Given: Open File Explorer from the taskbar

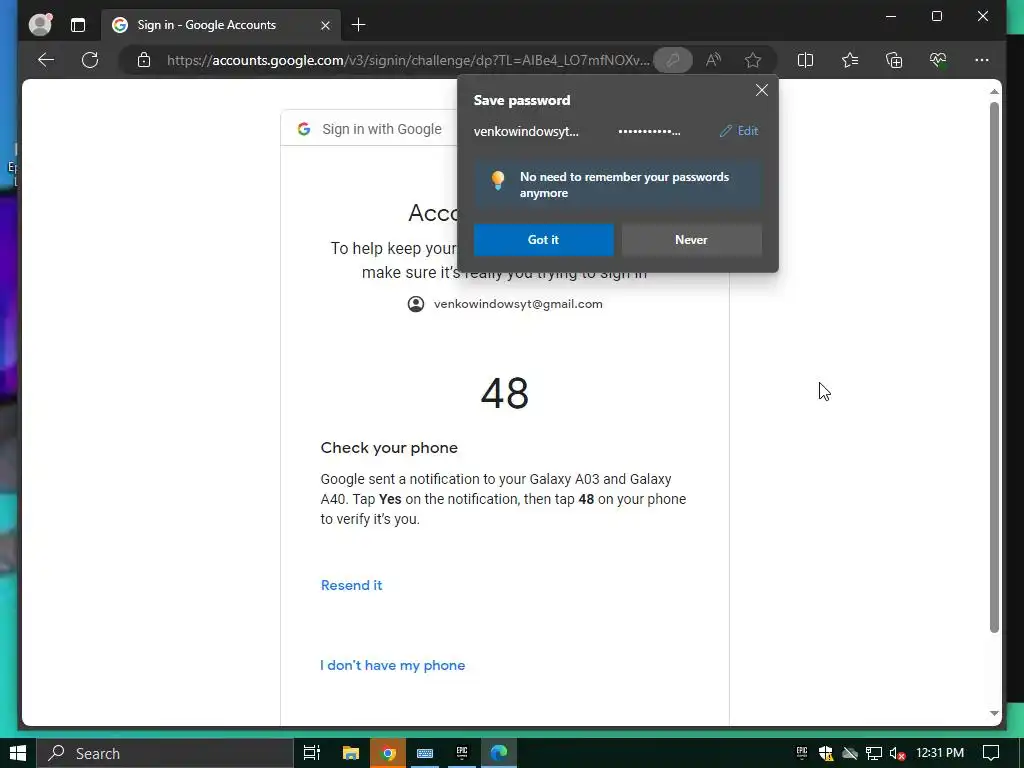Looking at the screenshot, I should 351,753.
